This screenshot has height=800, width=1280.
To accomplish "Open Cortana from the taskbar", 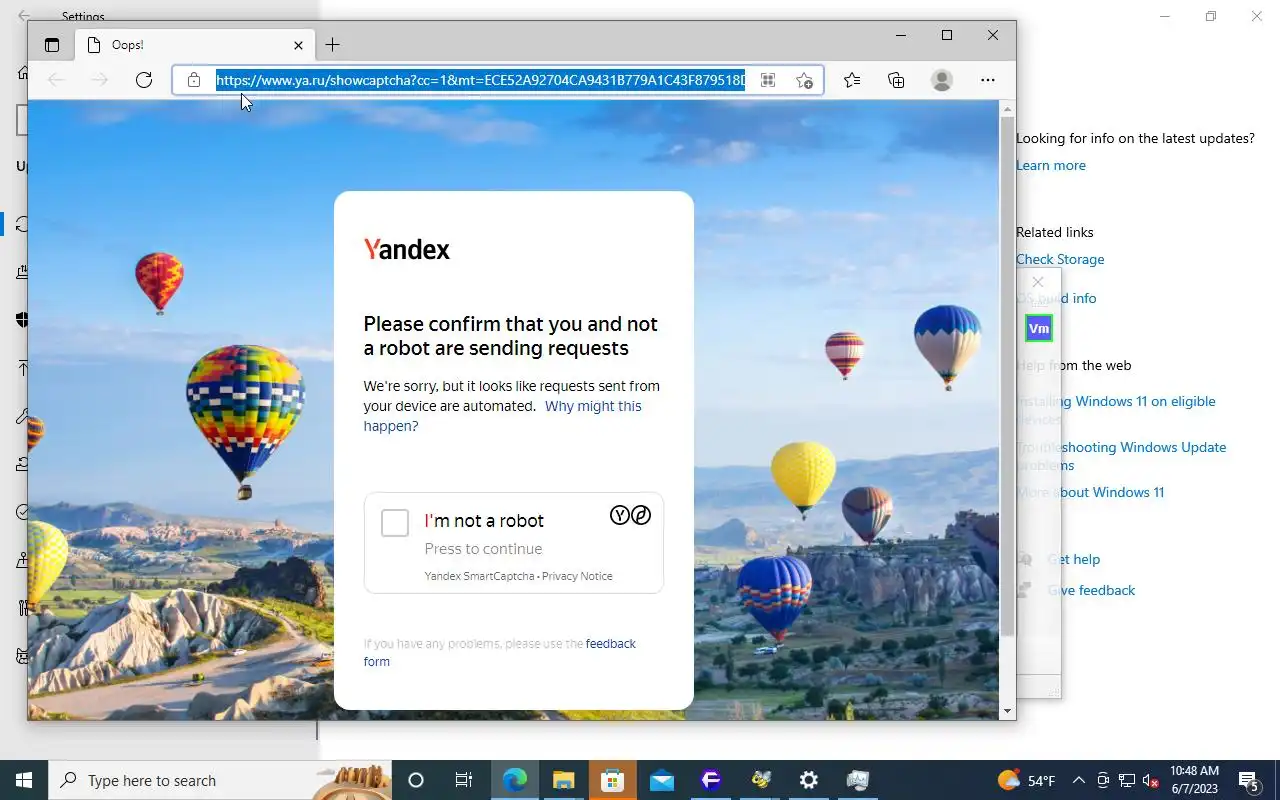I will click(416, 780).
